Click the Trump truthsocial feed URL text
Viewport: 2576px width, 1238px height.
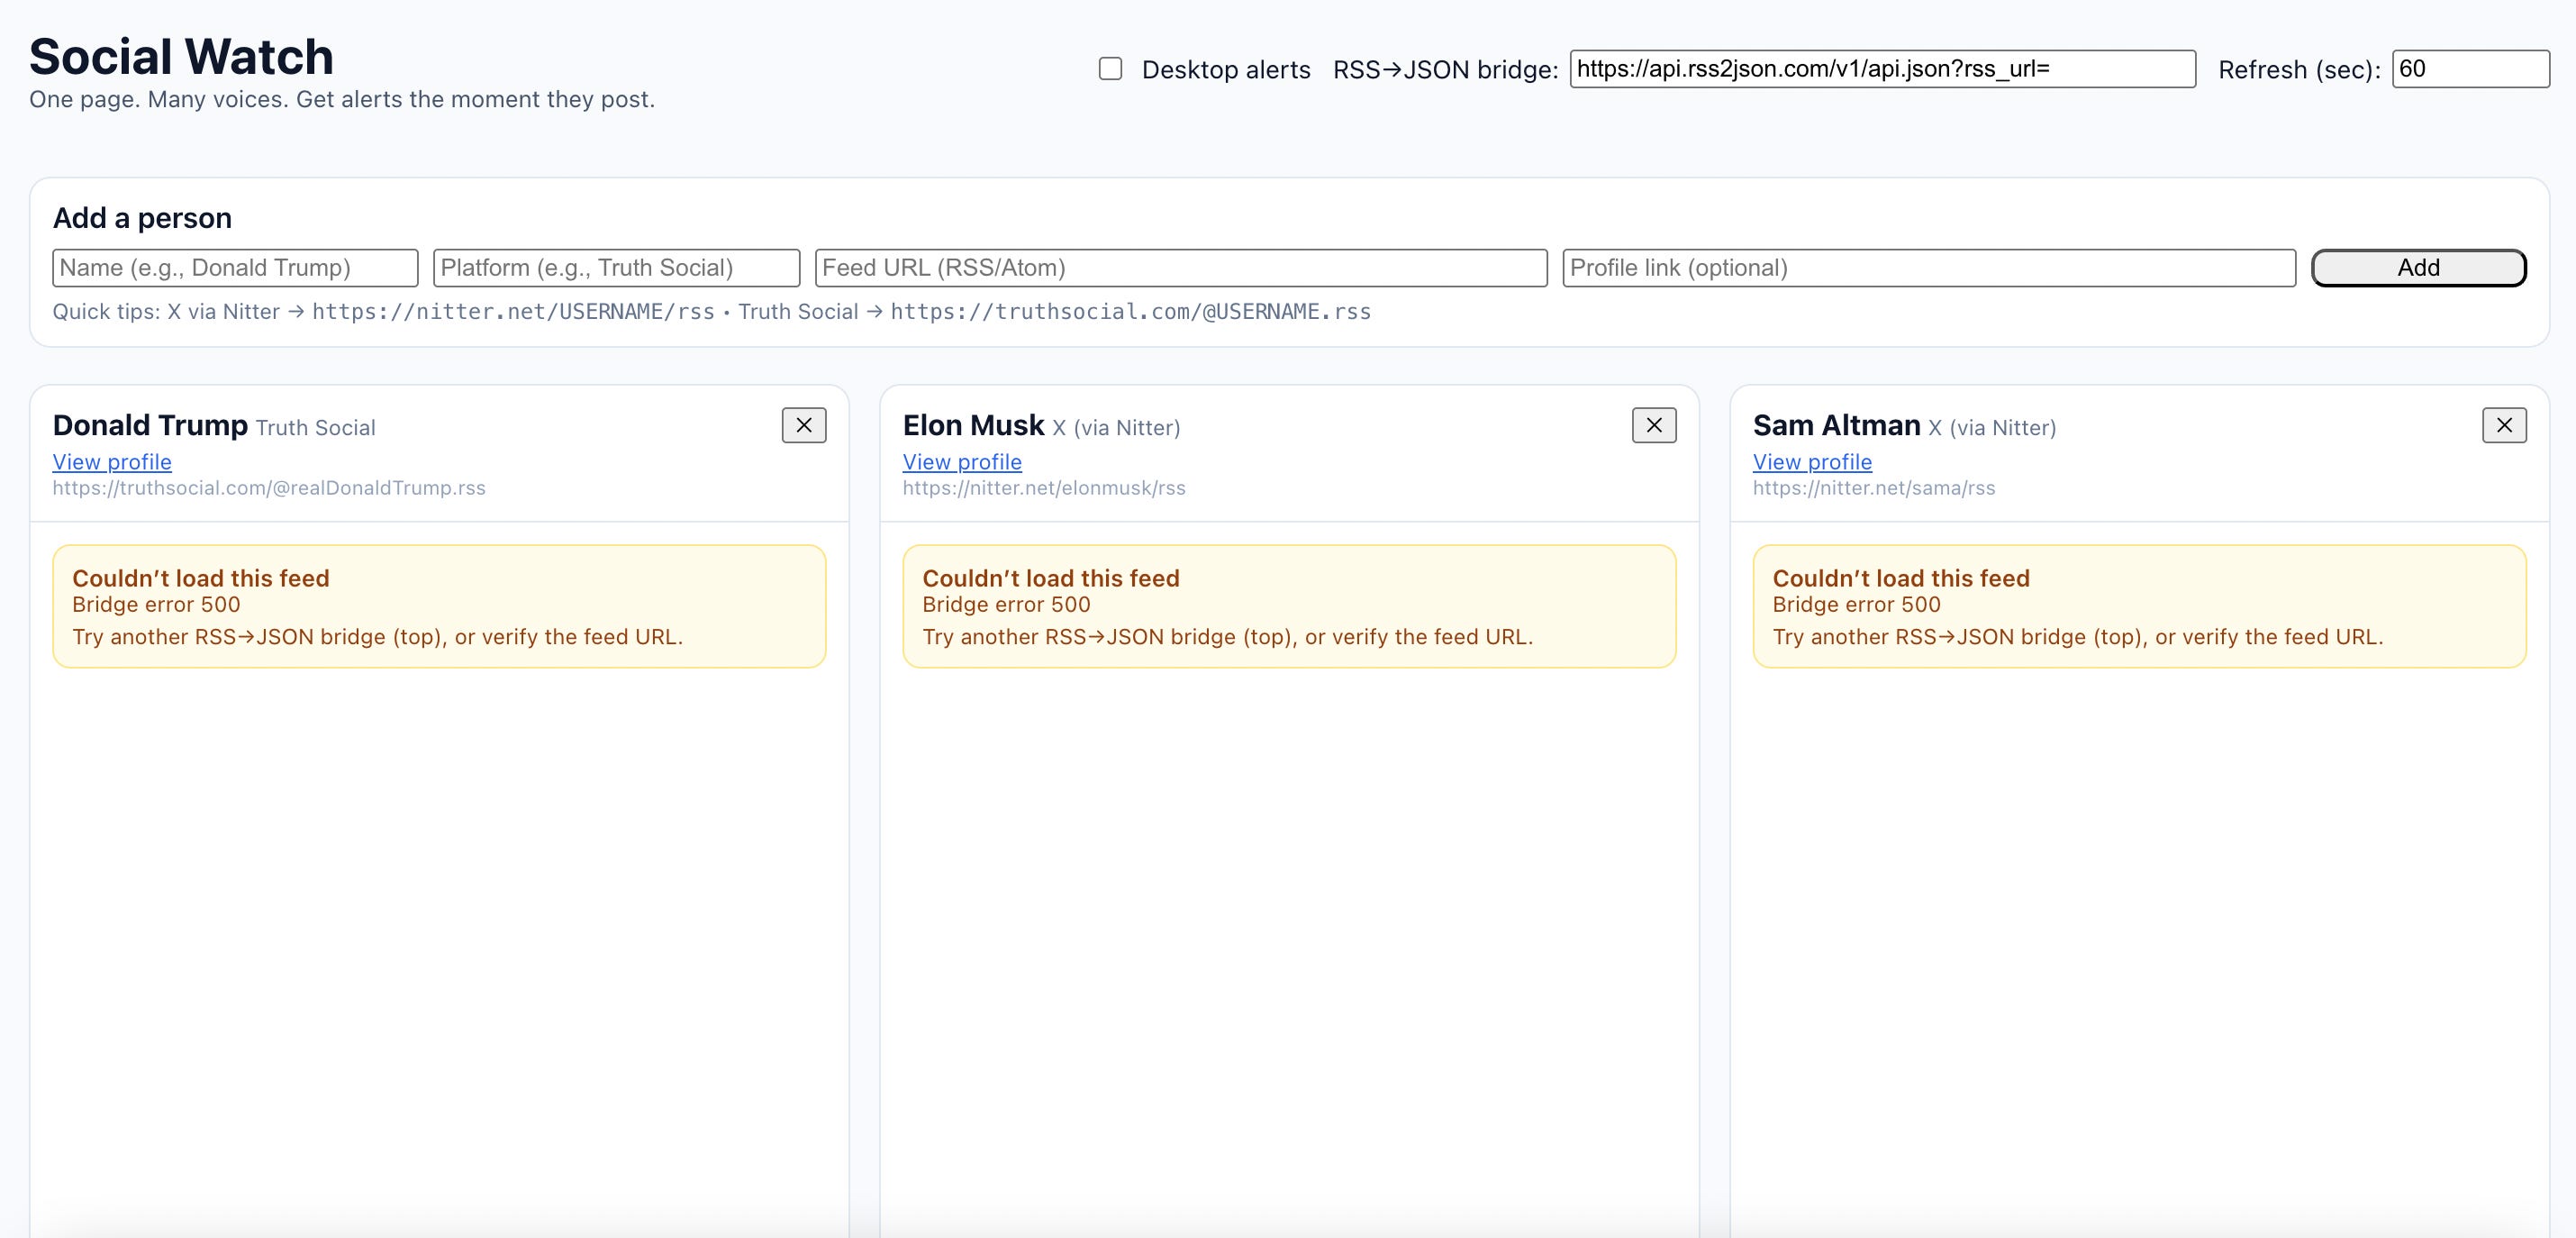tap(269, 488)
